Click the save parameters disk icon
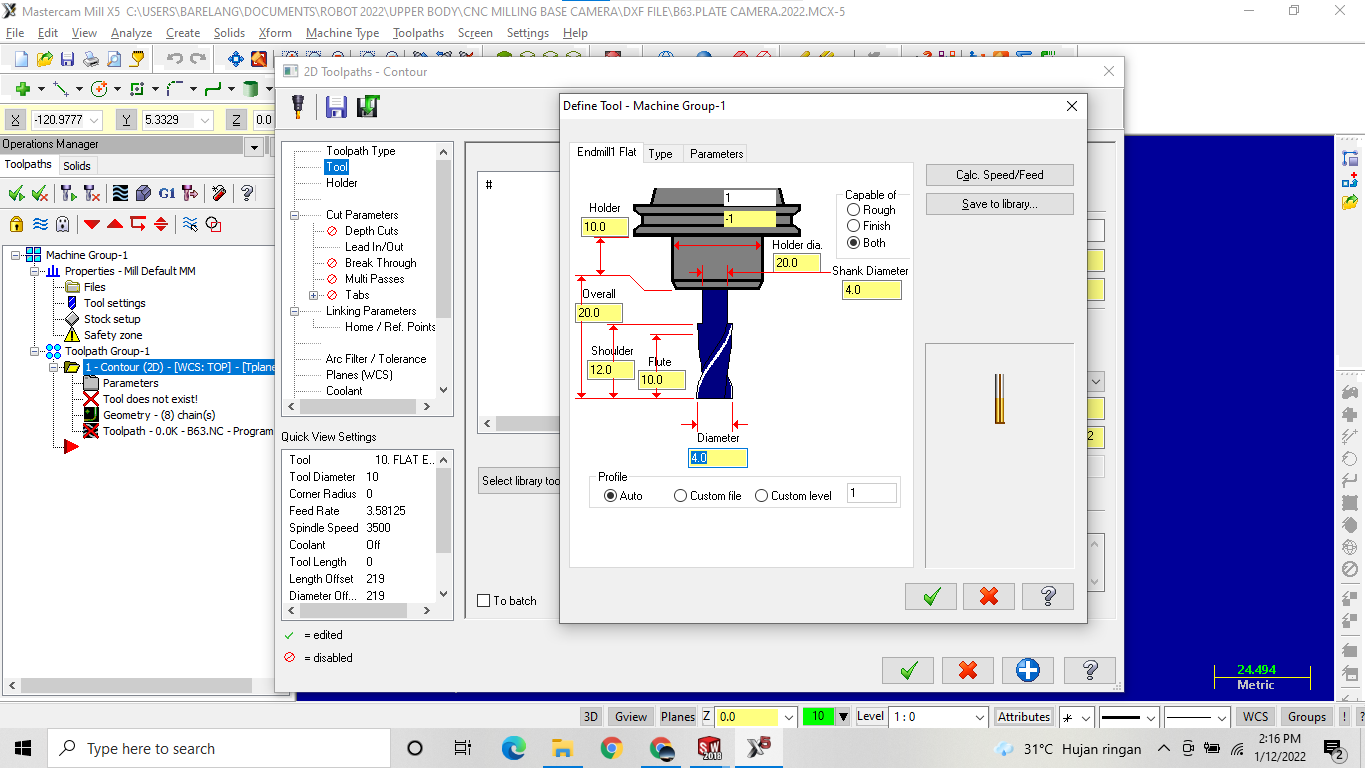Screen dimensions: 1365x768 click(336, 107)
